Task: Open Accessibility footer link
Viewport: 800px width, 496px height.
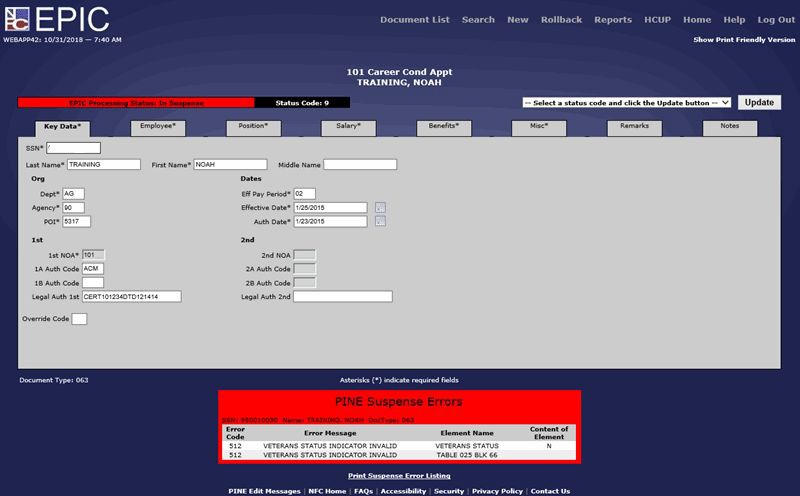Action: [x=403, y=491]
